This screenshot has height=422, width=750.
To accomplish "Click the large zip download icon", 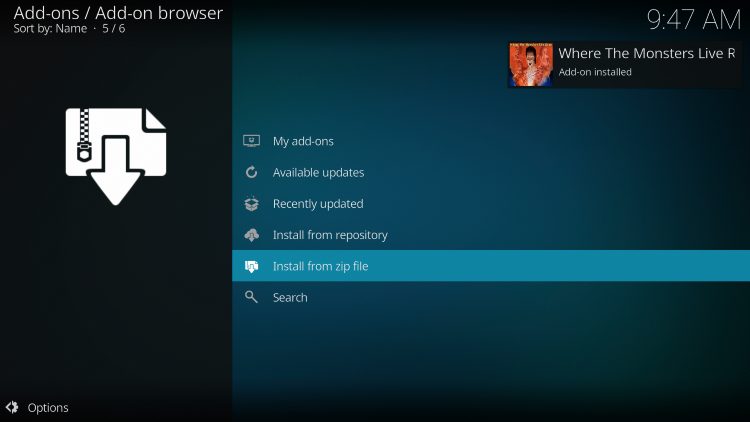I will point(116,156).
